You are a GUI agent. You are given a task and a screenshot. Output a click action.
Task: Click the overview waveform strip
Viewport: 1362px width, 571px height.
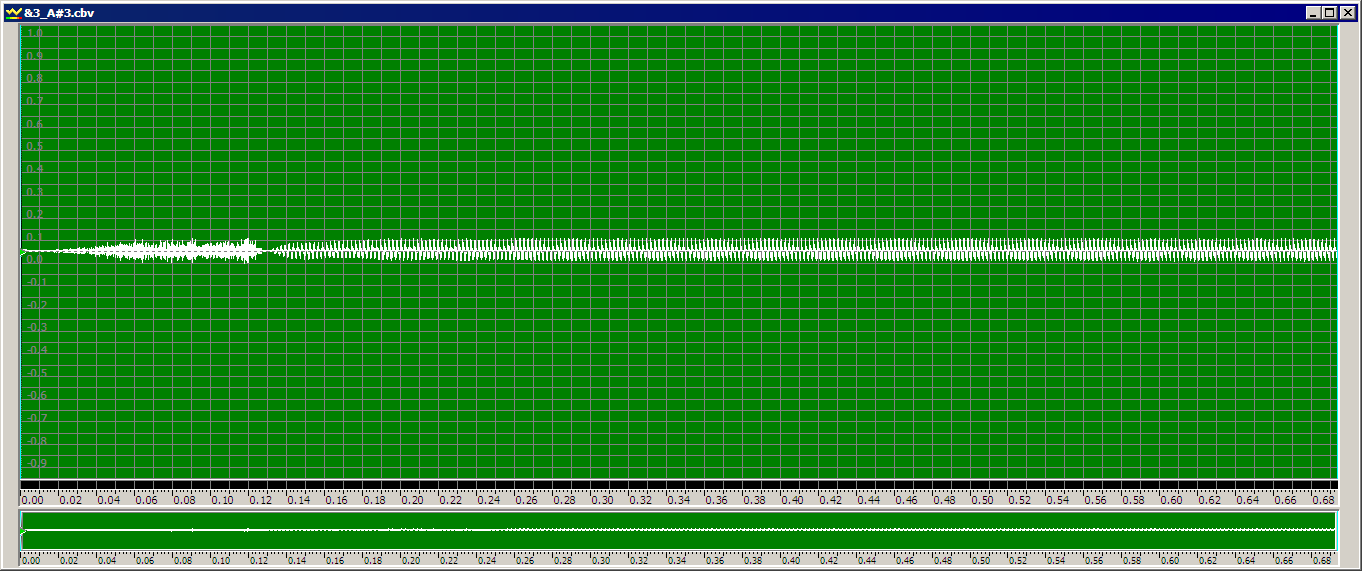click(679, 530)
